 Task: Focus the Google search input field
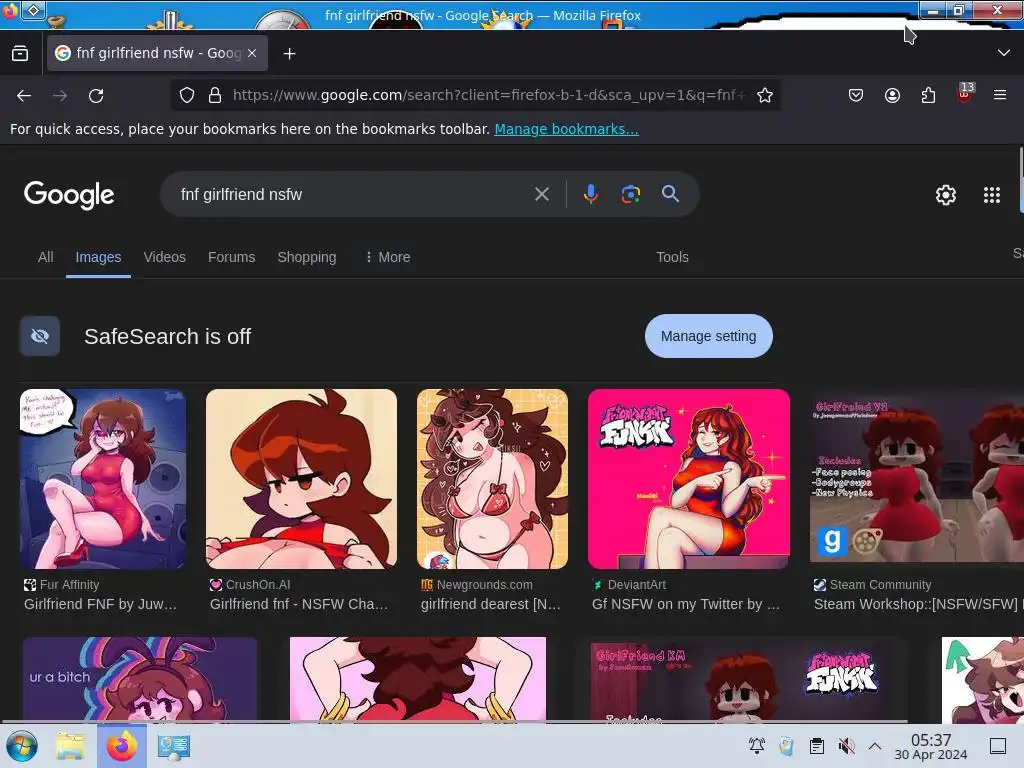[x=353, y=195]
